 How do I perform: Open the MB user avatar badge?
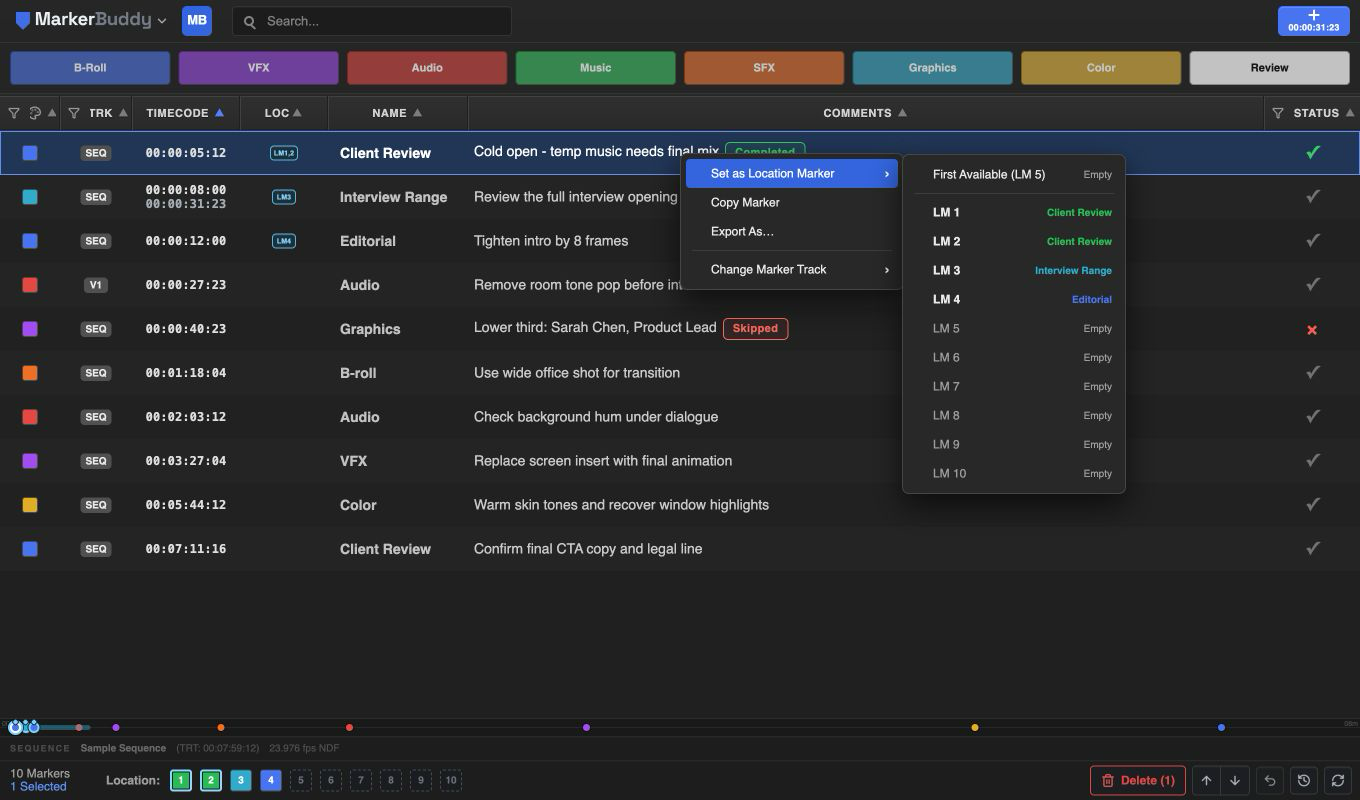tap(197, 20)
